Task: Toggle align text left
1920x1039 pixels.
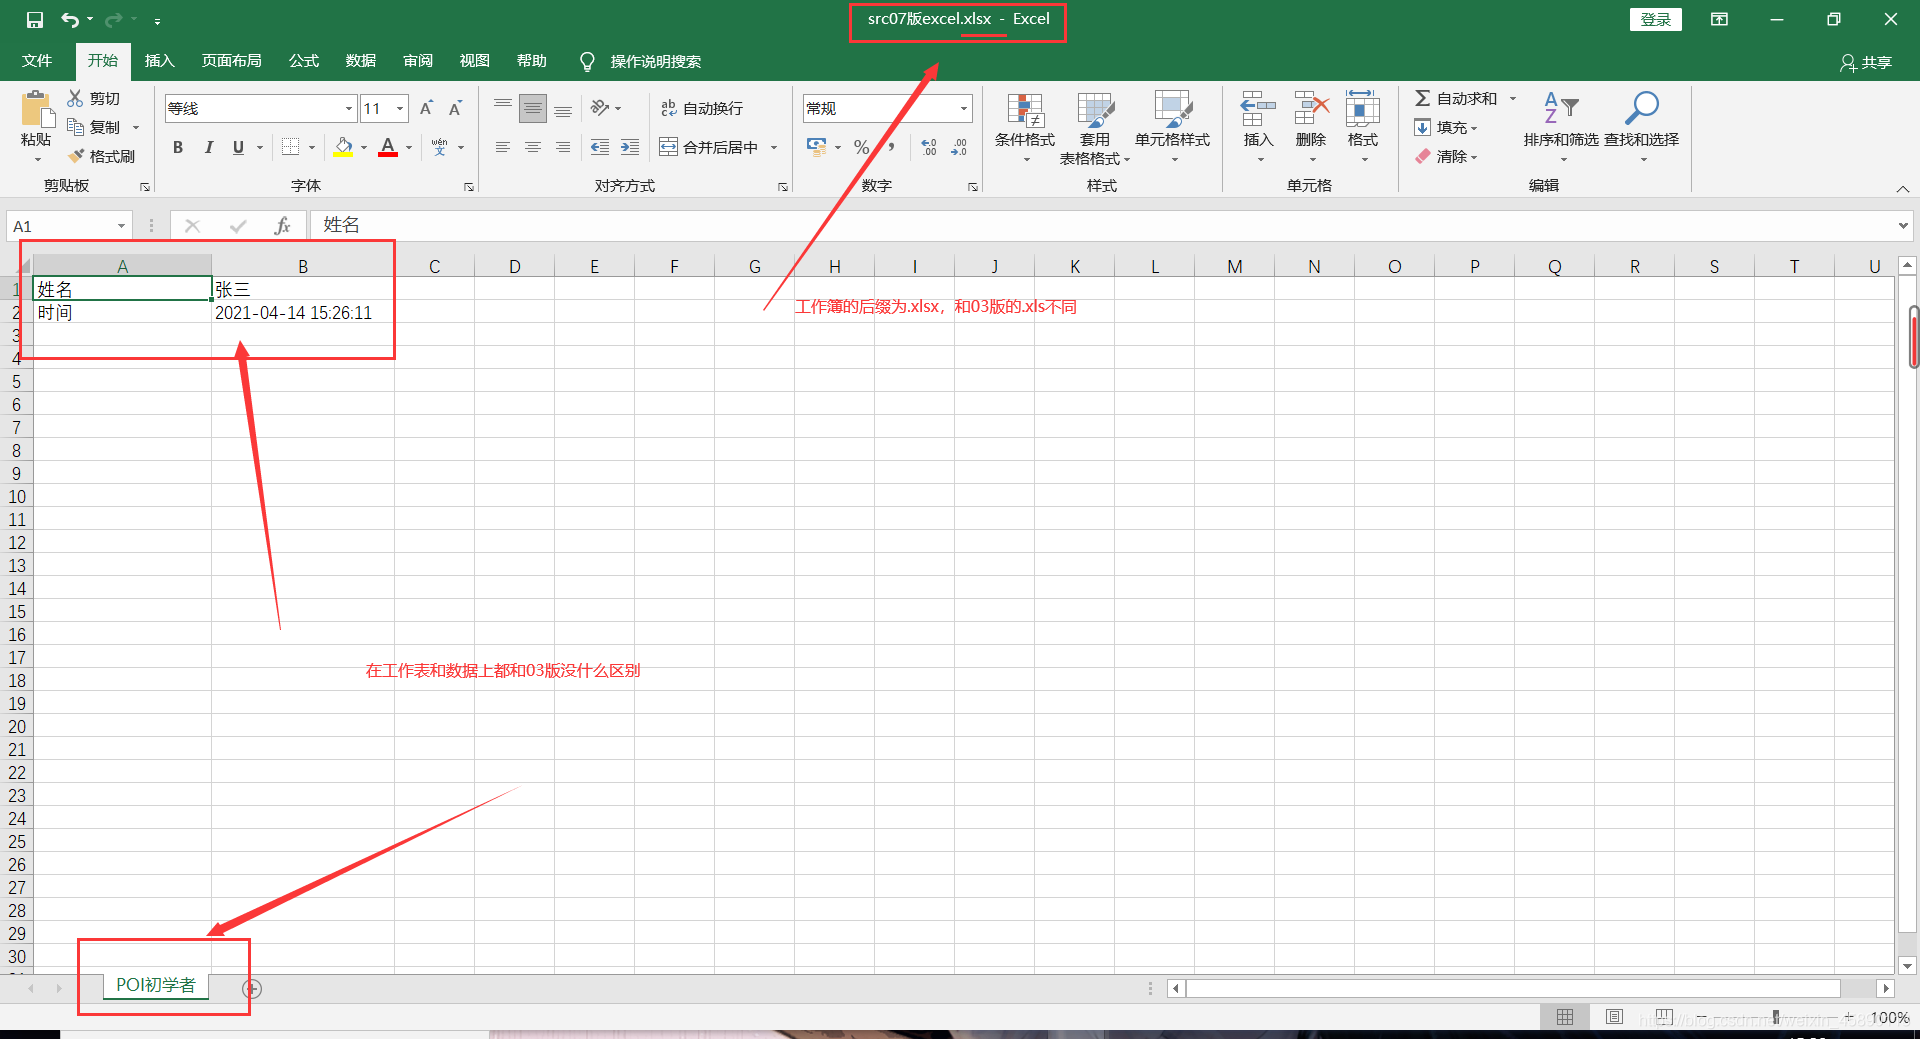Action: [x=503, y=147]
